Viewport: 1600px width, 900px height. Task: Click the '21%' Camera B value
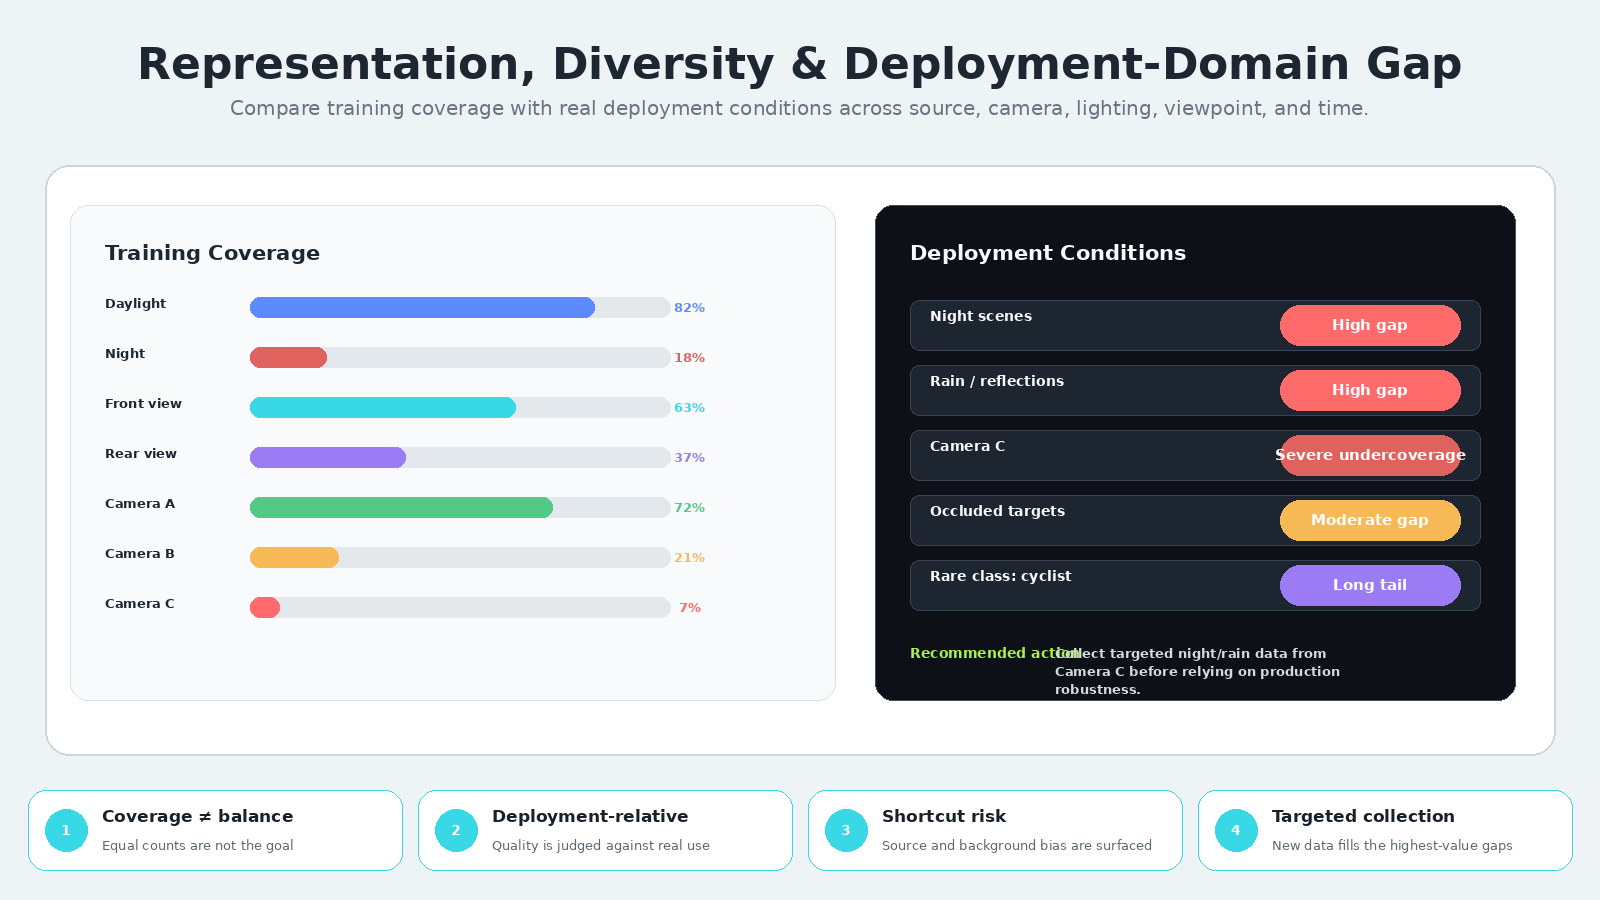point(689,558)
